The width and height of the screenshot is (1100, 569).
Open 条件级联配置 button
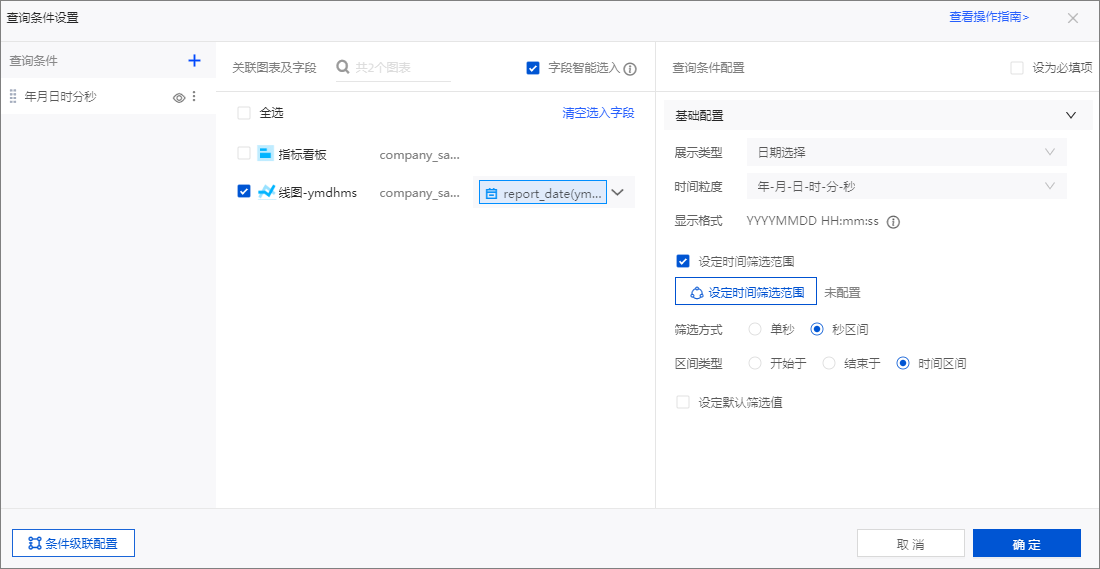(x=74, y=543)
